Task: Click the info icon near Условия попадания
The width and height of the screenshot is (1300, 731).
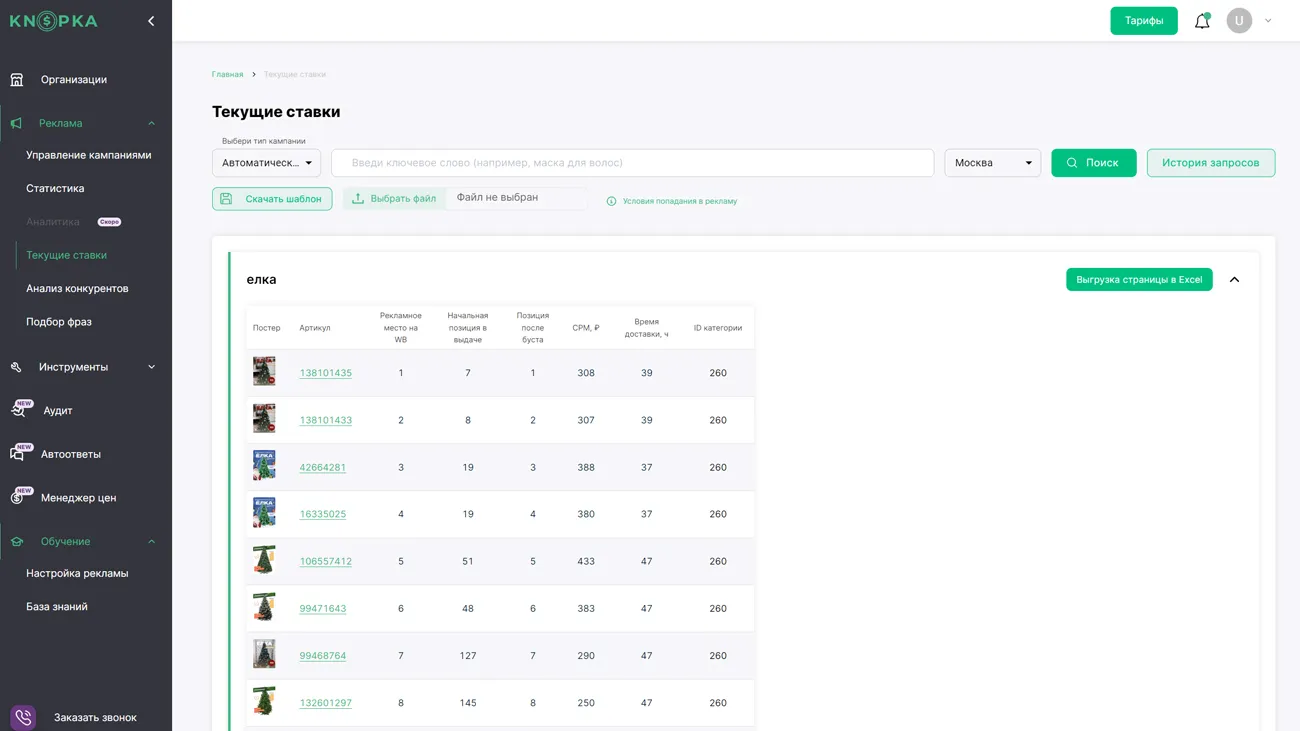Action: (611, 201)
